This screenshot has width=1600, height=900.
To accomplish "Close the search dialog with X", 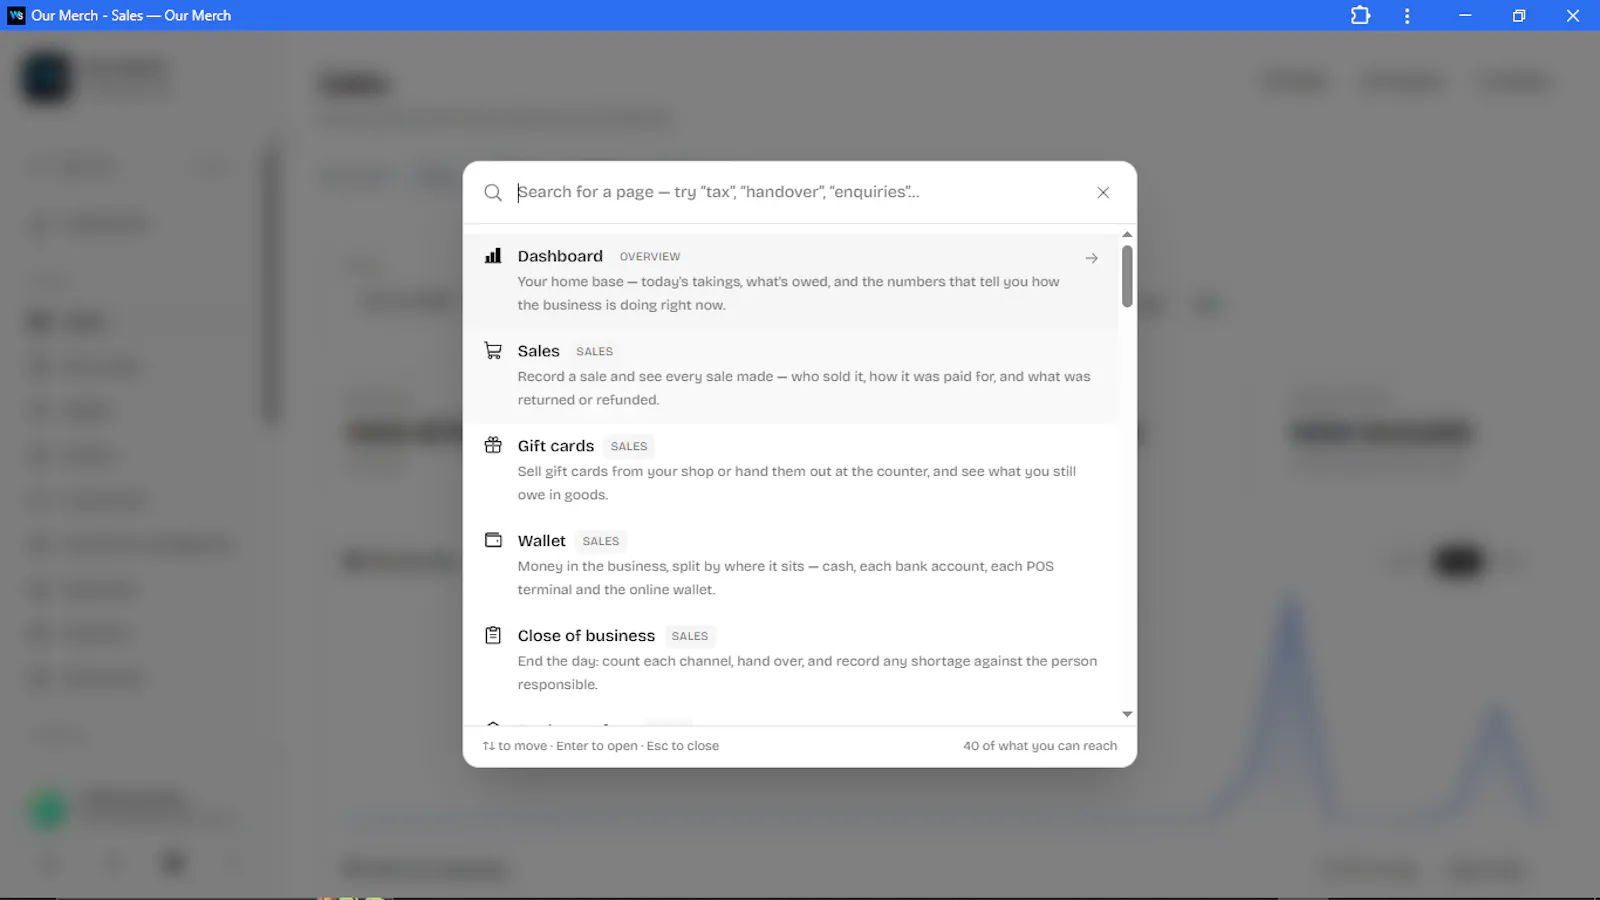I will pyautogui.click(x=1103, y=192).
